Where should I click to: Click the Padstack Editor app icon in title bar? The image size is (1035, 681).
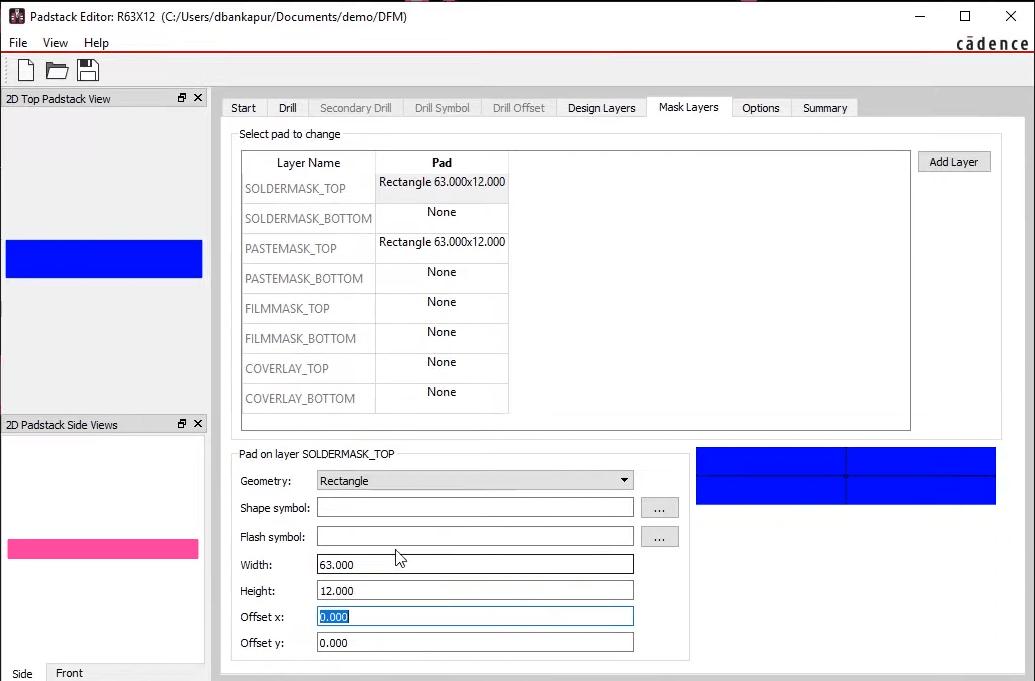[x=17, y=16]
